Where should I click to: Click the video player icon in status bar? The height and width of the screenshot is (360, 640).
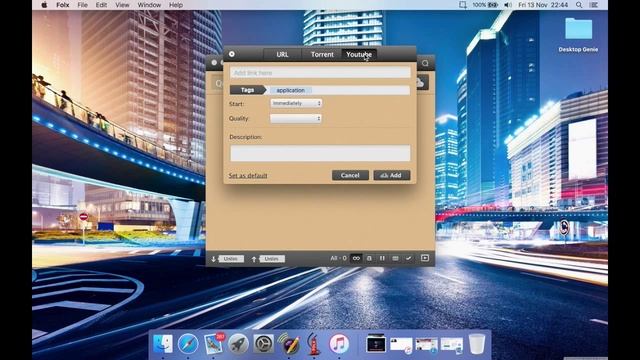pos(425,258)
